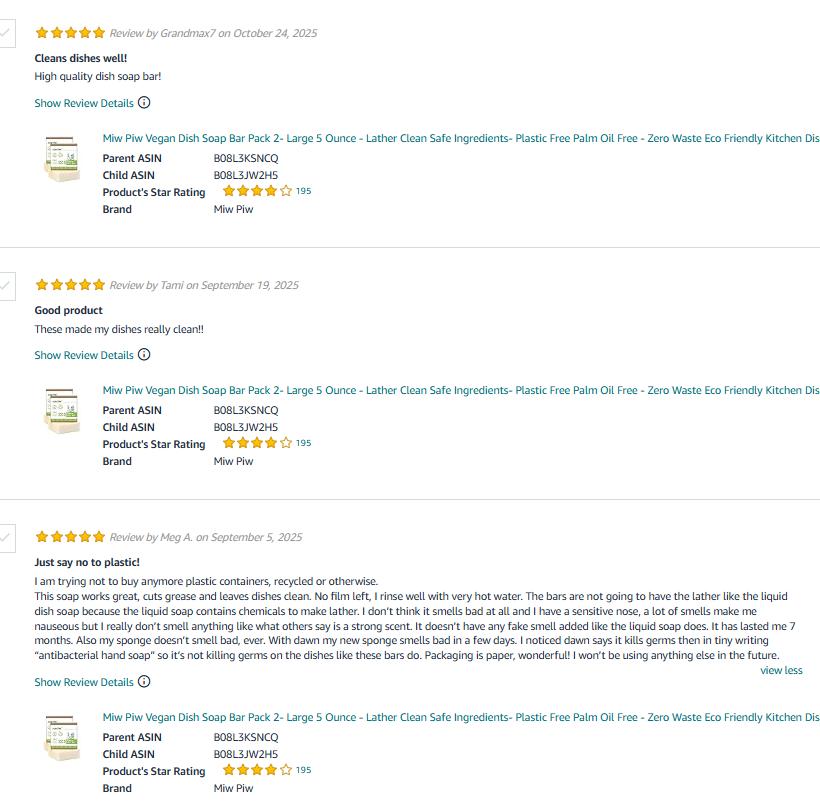The width and height of the screenshot is (820, 805).
Task: Select checkbox for Grandmax7's review
Action: tap(6, 33)
